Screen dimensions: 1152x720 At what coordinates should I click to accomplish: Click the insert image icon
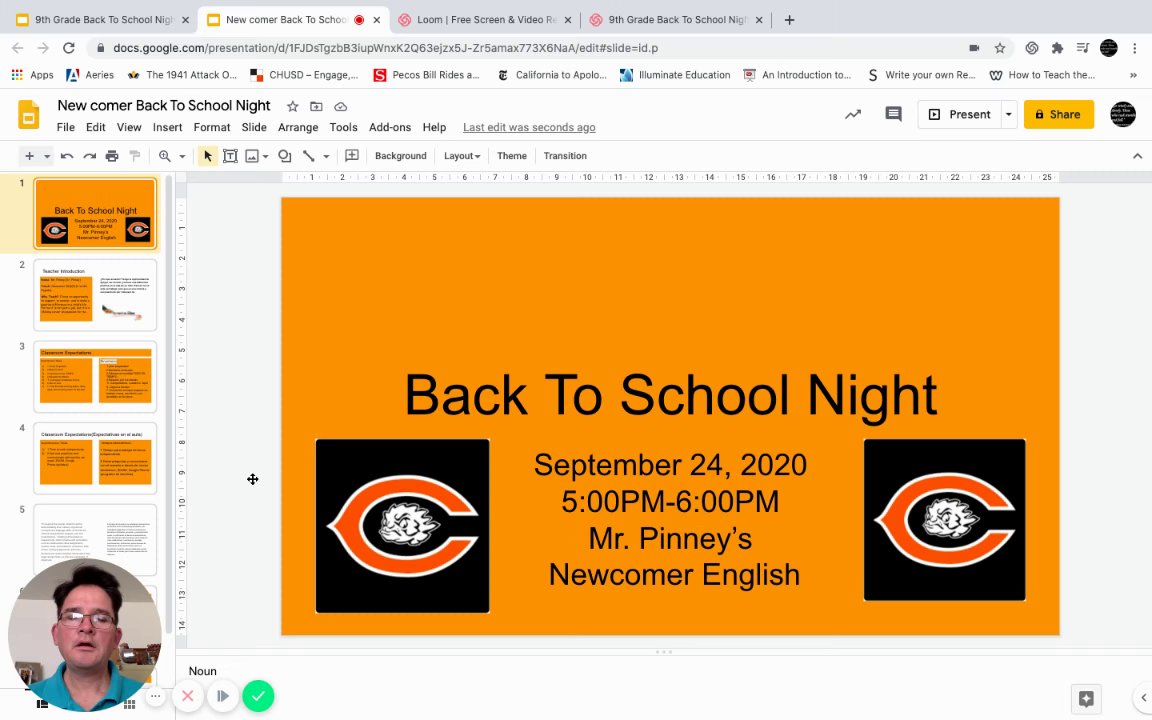pos(252,156)
